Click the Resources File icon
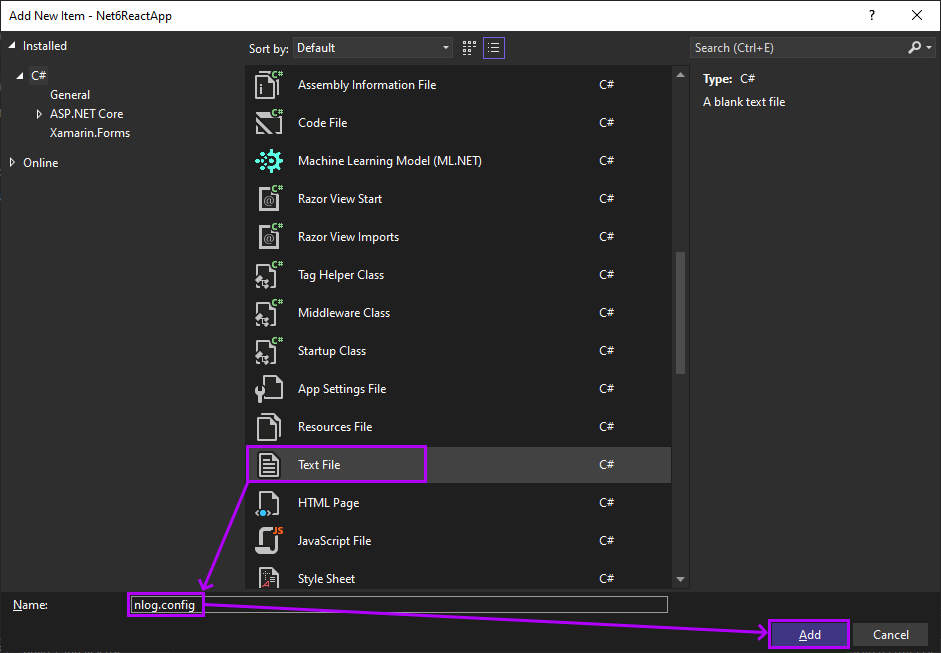This screenshot has width=941, height=653. (268, 427)
